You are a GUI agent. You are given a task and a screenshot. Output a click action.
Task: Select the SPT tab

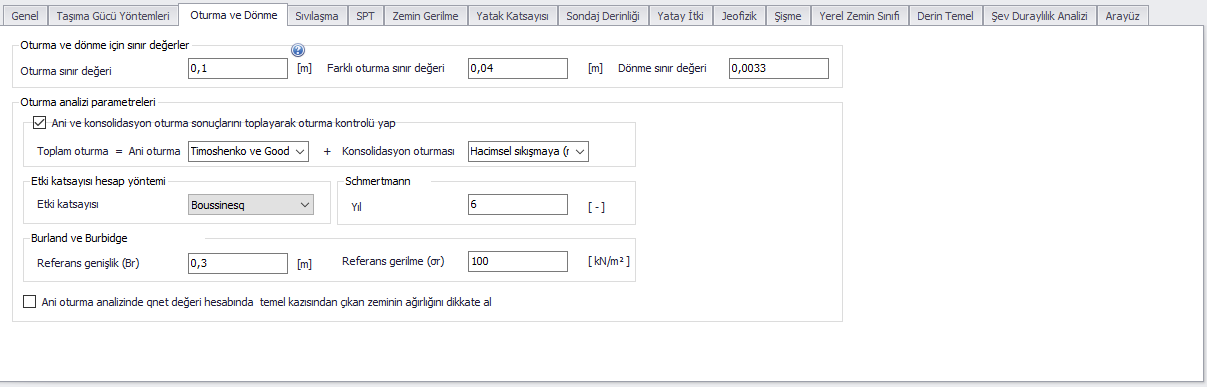coord(366,16)
